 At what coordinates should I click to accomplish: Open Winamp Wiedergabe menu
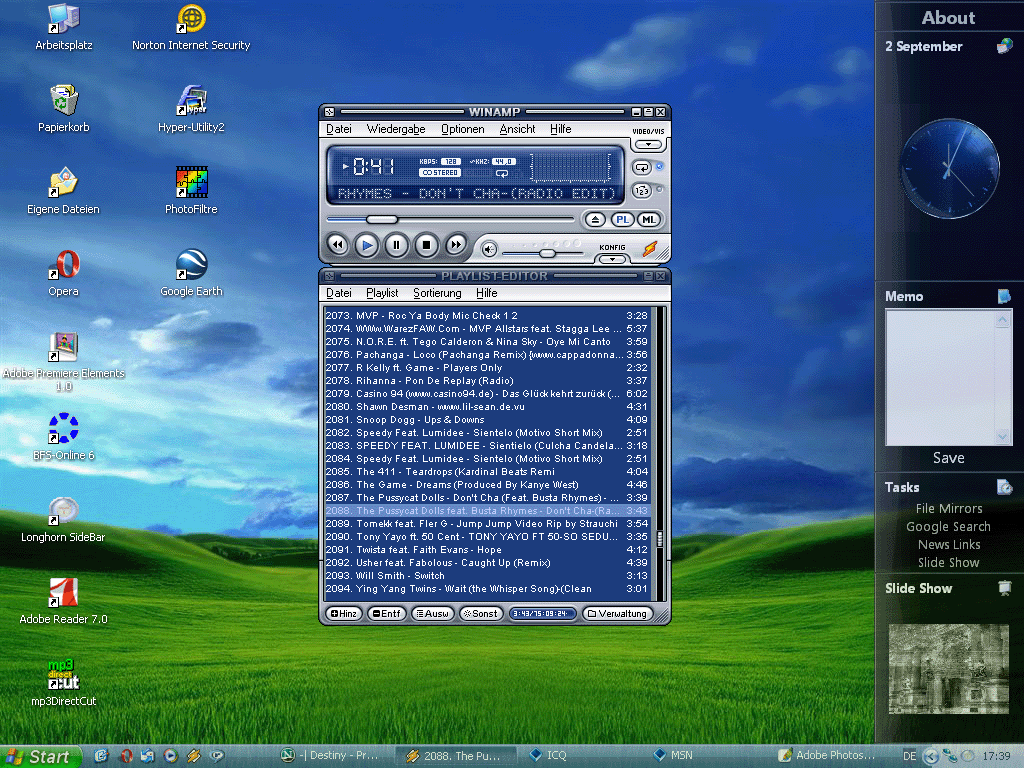pyautogui.click(x=396, y=129)
